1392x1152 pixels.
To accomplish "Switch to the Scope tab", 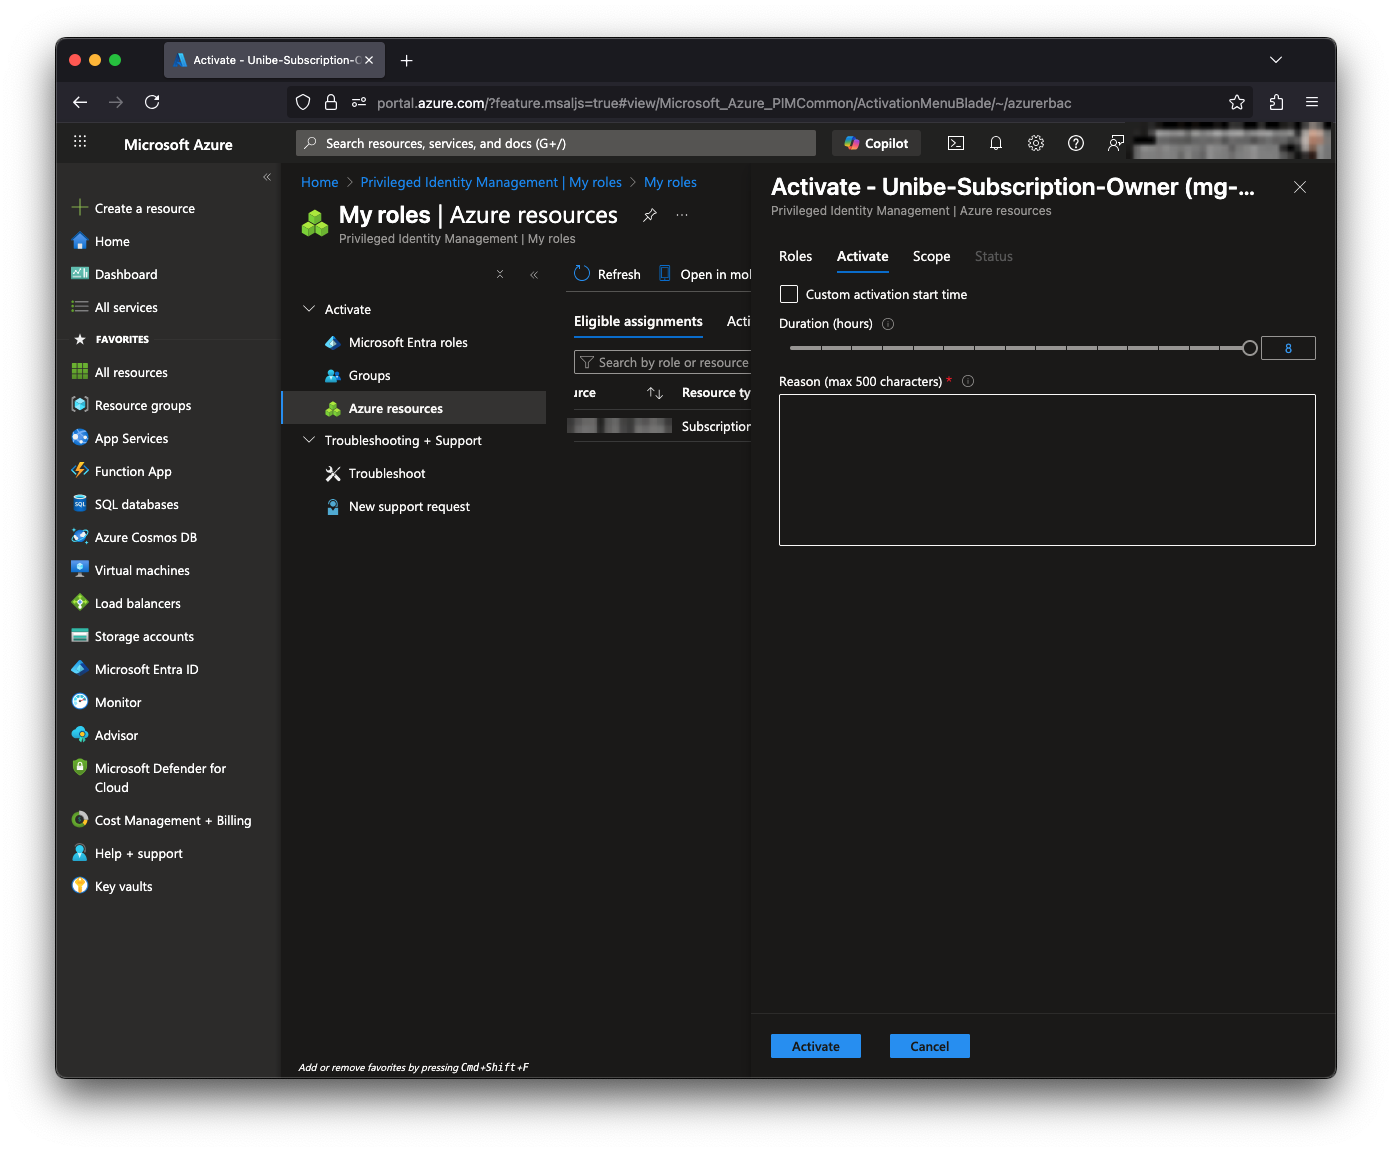I will coord(931,256).
